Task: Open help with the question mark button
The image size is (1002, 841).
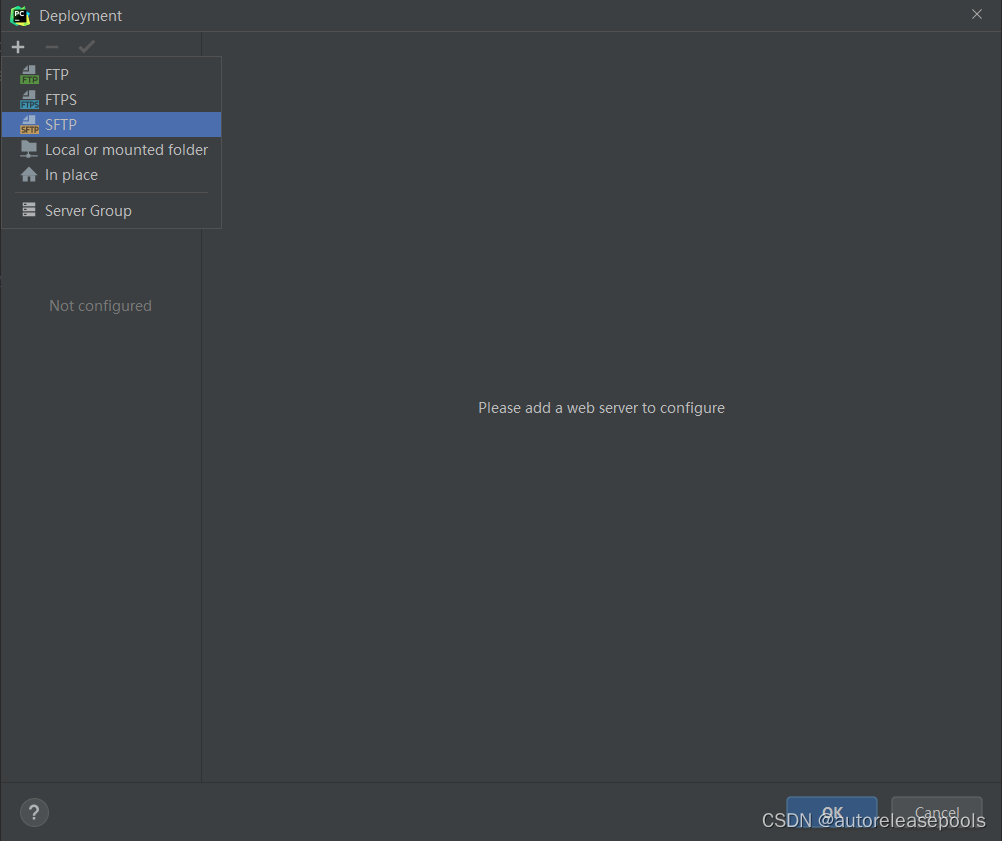Action: [x=35, y=812]
